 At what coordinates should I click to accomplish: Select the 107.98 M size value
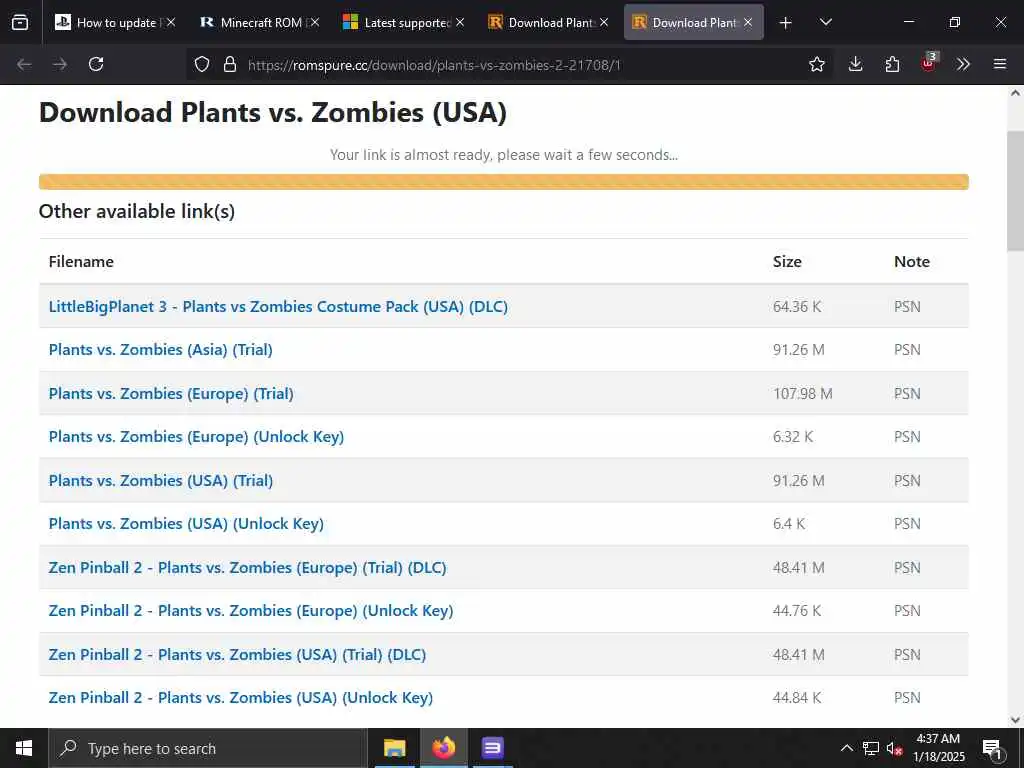[803, 393]
